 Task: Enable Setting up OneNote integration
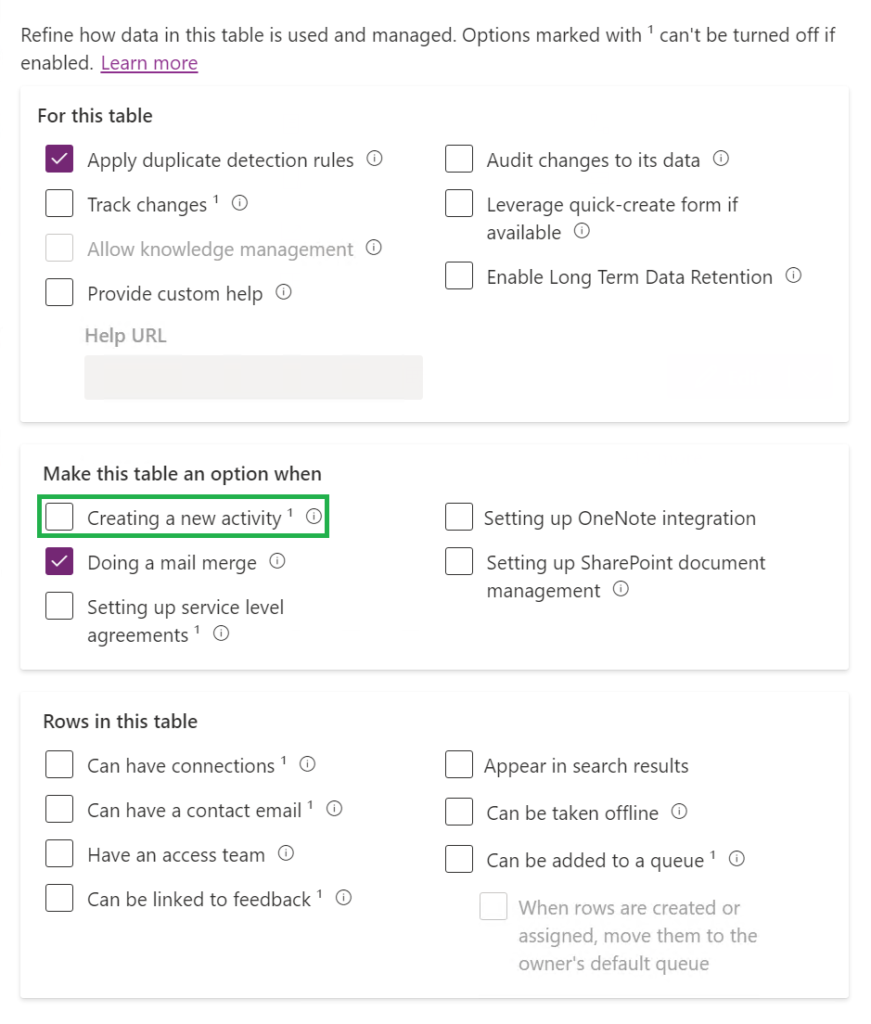(459, 517)
